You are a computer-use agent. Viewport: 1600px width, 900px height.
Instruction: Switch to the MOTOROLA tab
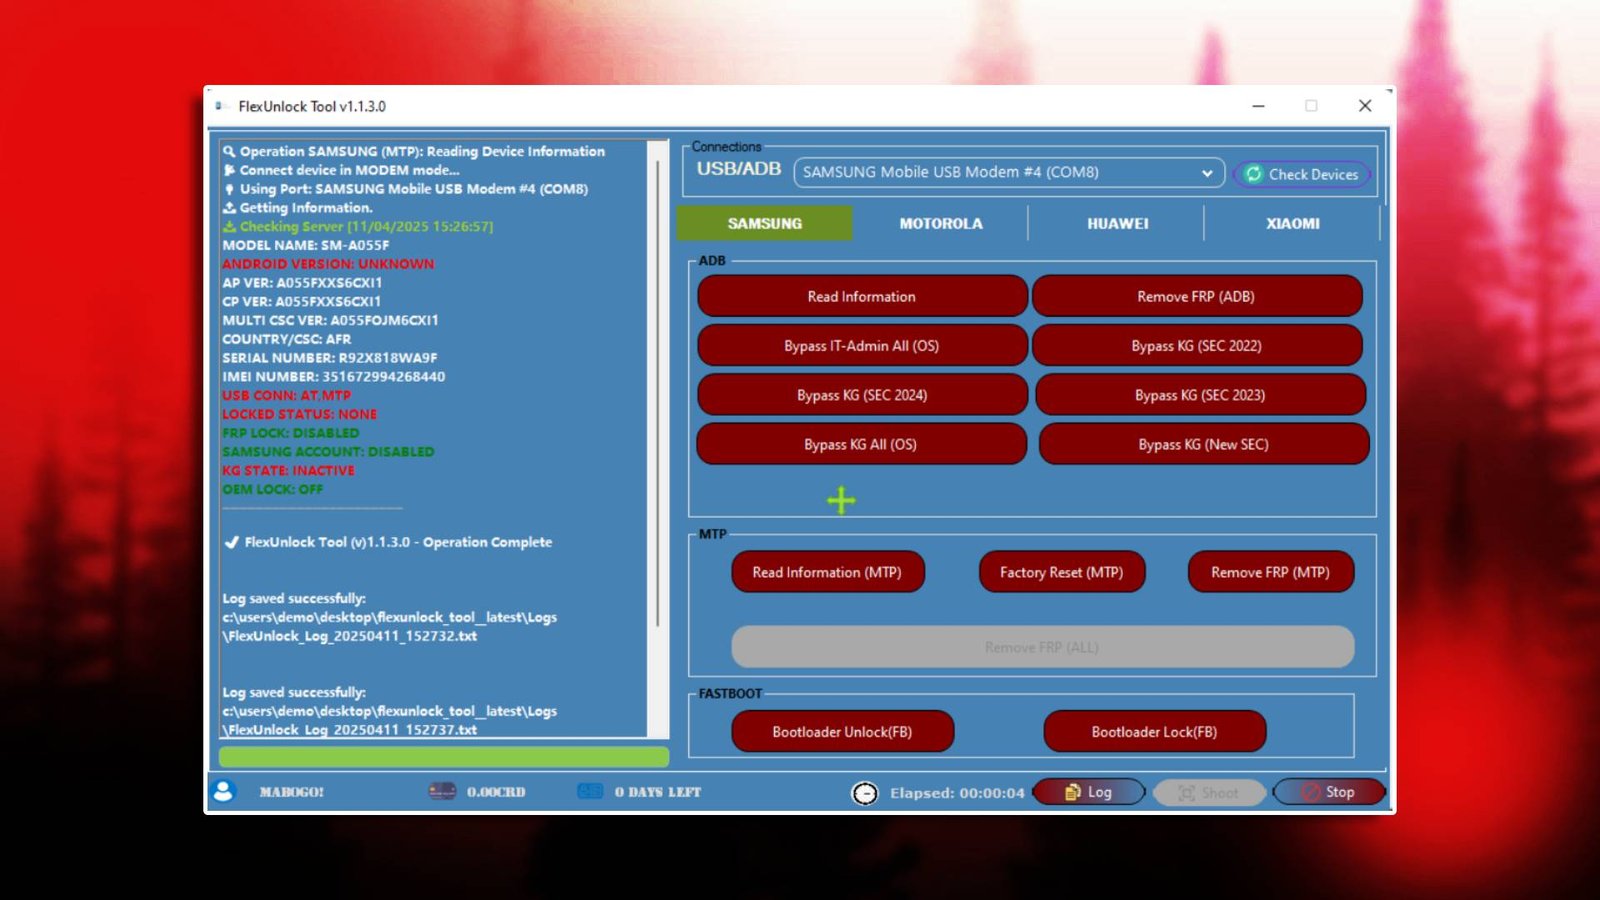coord(940,223)
